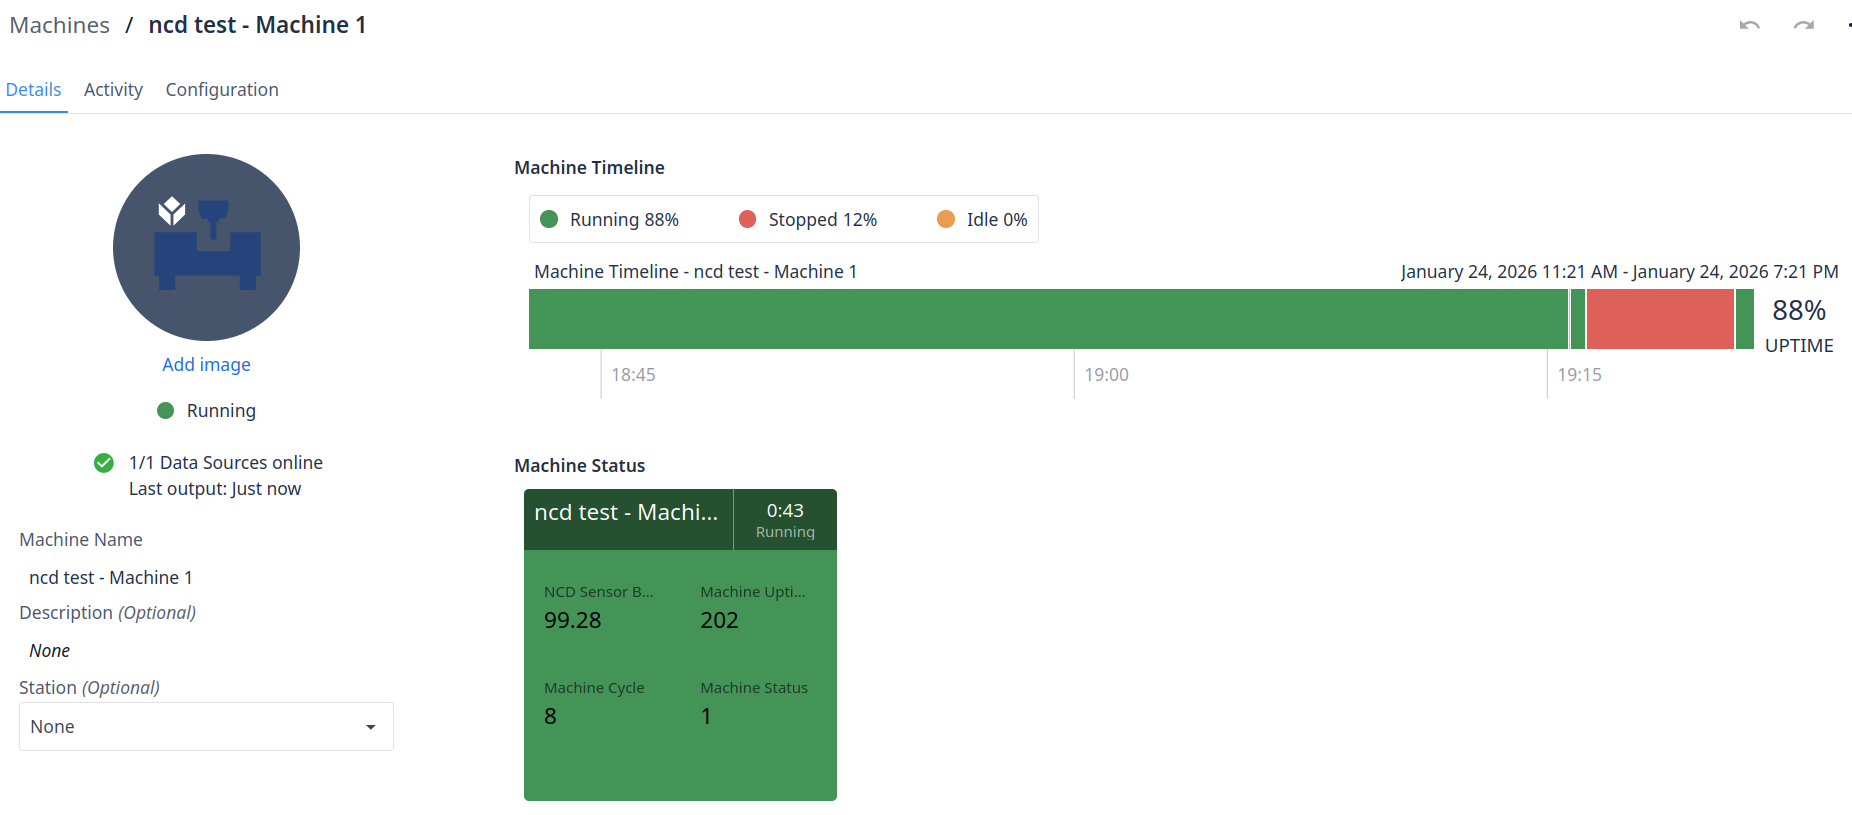Click the Station dropdown arrow
The height and width of the screenshot is (815, 1852).
coord(371,727)
